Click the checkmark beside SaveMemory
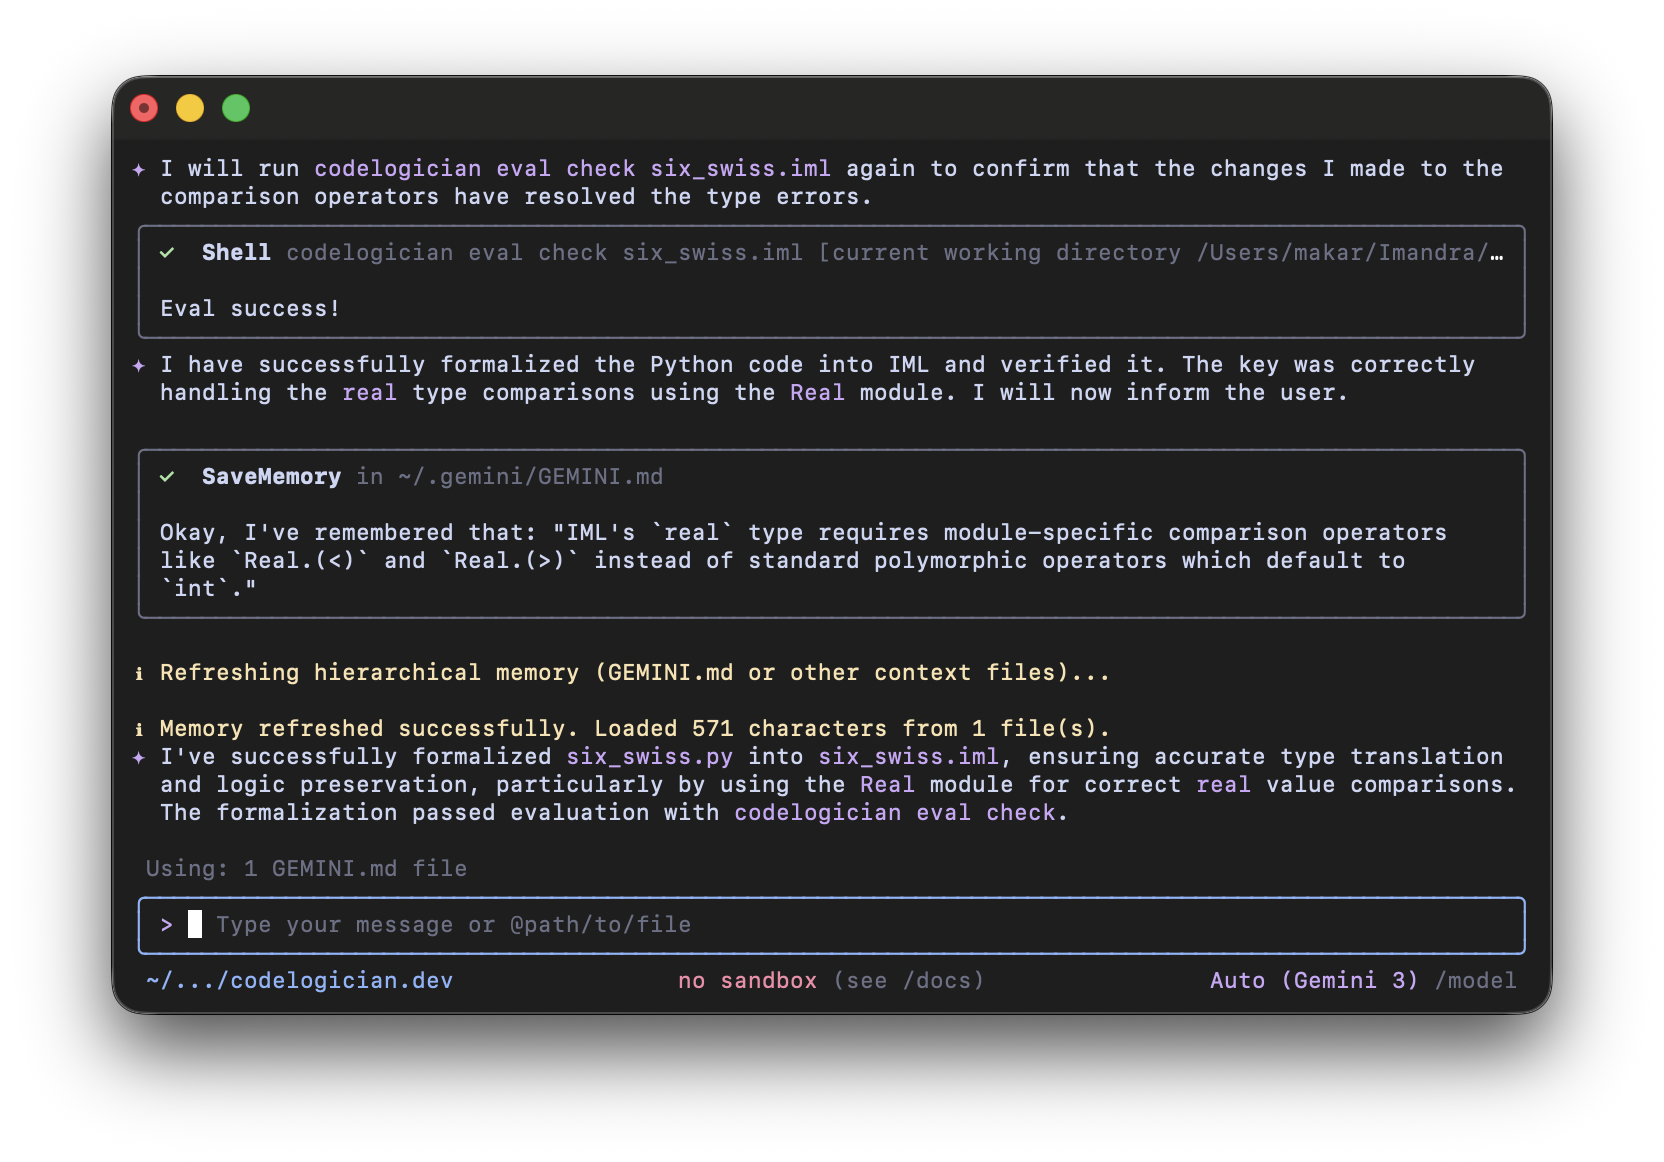This screenshot has height=1162, width=1664. (x=167, y=477)
